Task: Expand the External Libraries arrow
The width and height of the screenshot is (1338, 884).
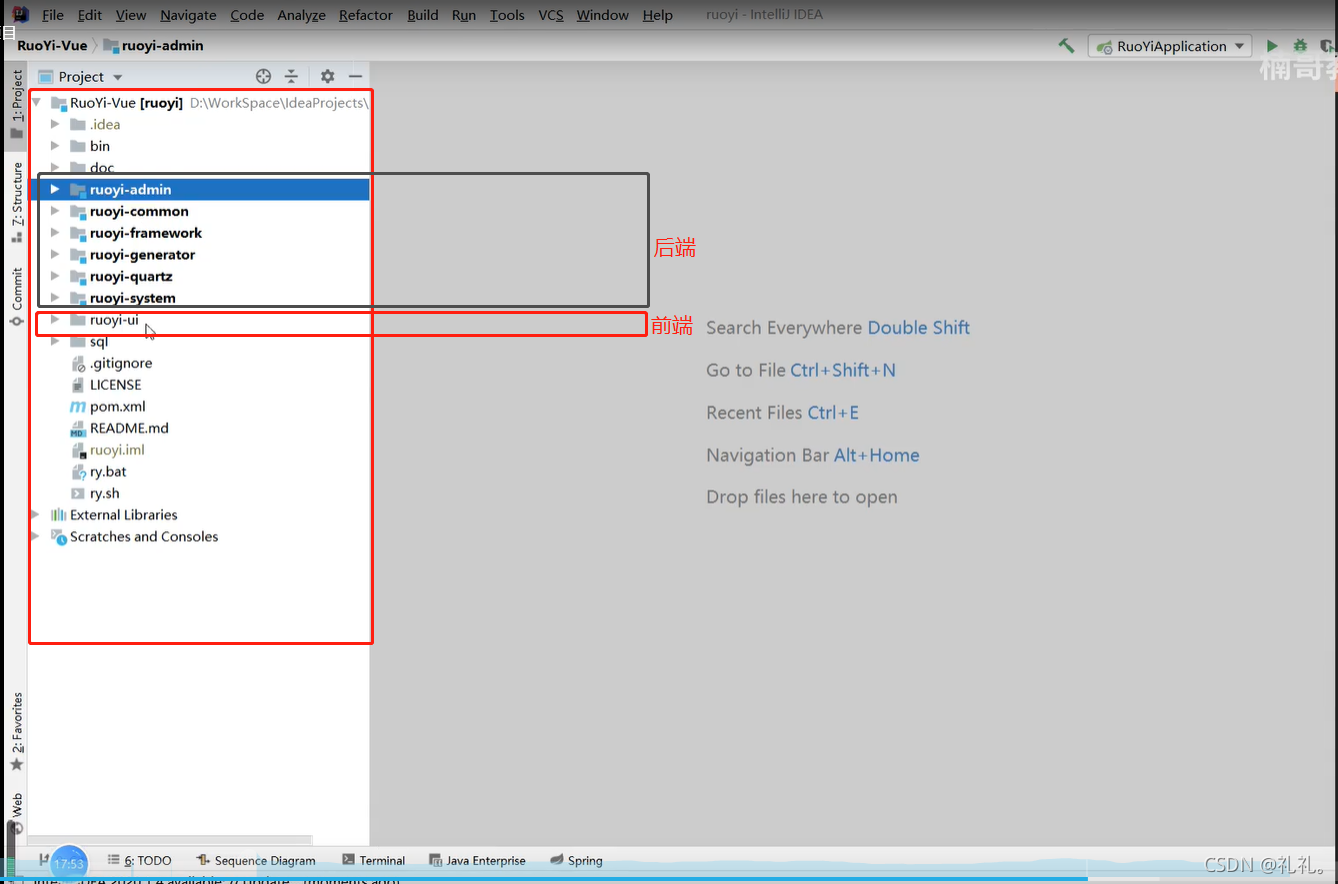Action: [x=36, y=515]
